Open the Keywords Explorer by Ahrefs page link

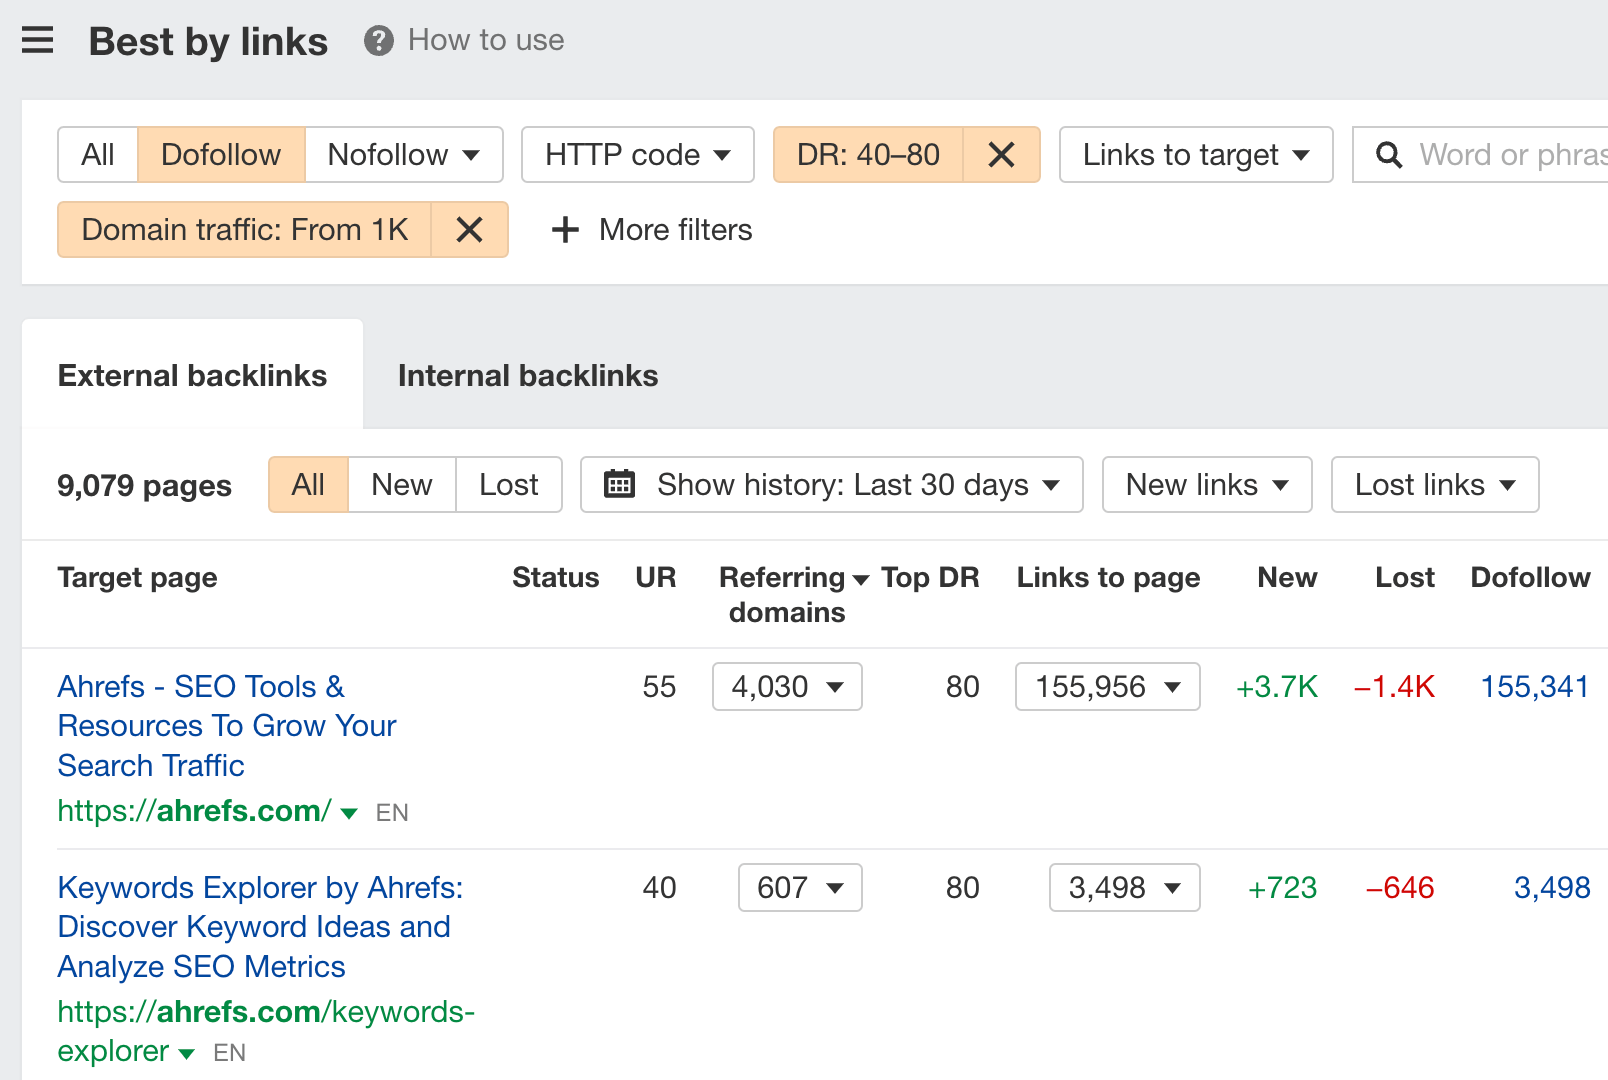(x=259, y=926)
